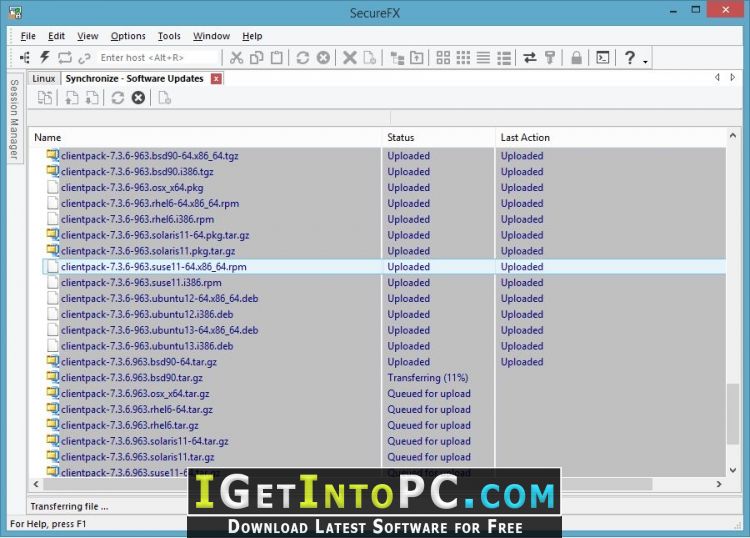
Task: Toggle the folder tree view icon
Action: pos(397,58)
